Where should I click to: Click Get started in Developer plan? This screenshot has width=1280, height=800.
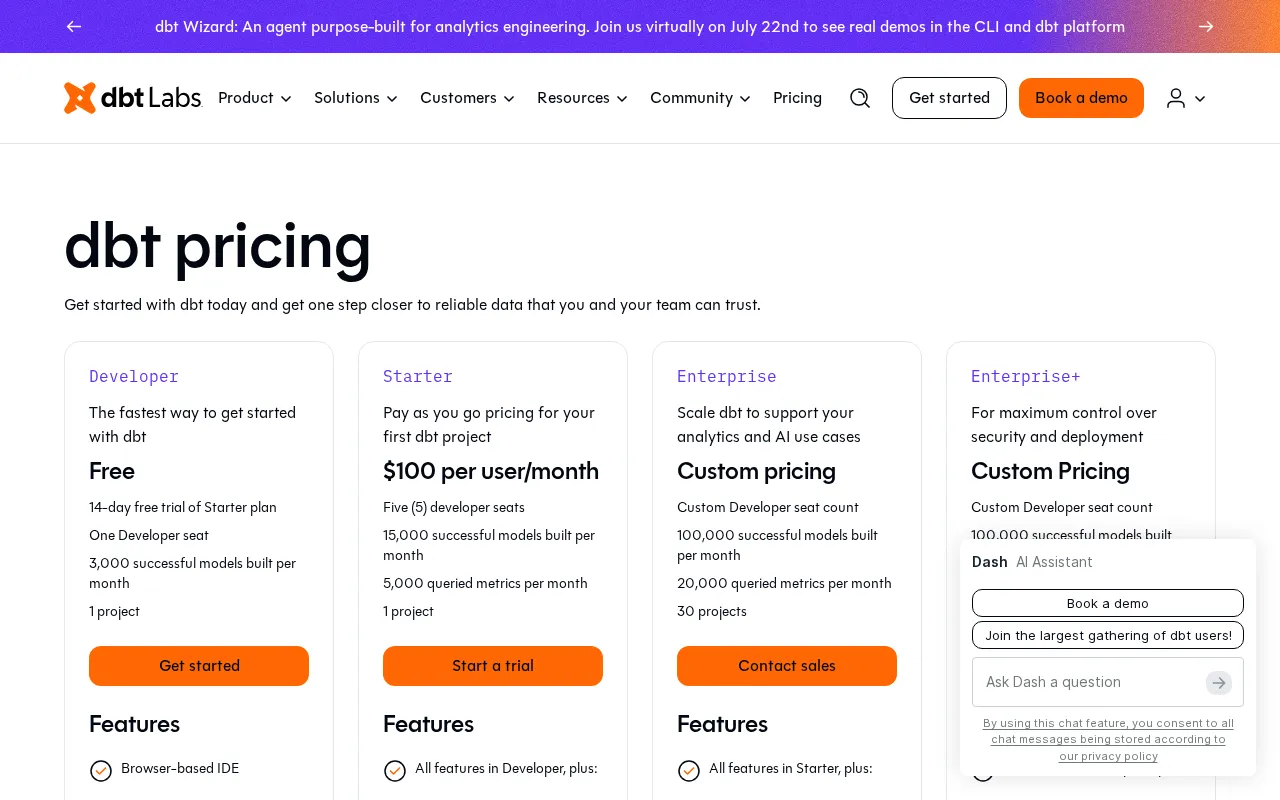pos(199,666)
